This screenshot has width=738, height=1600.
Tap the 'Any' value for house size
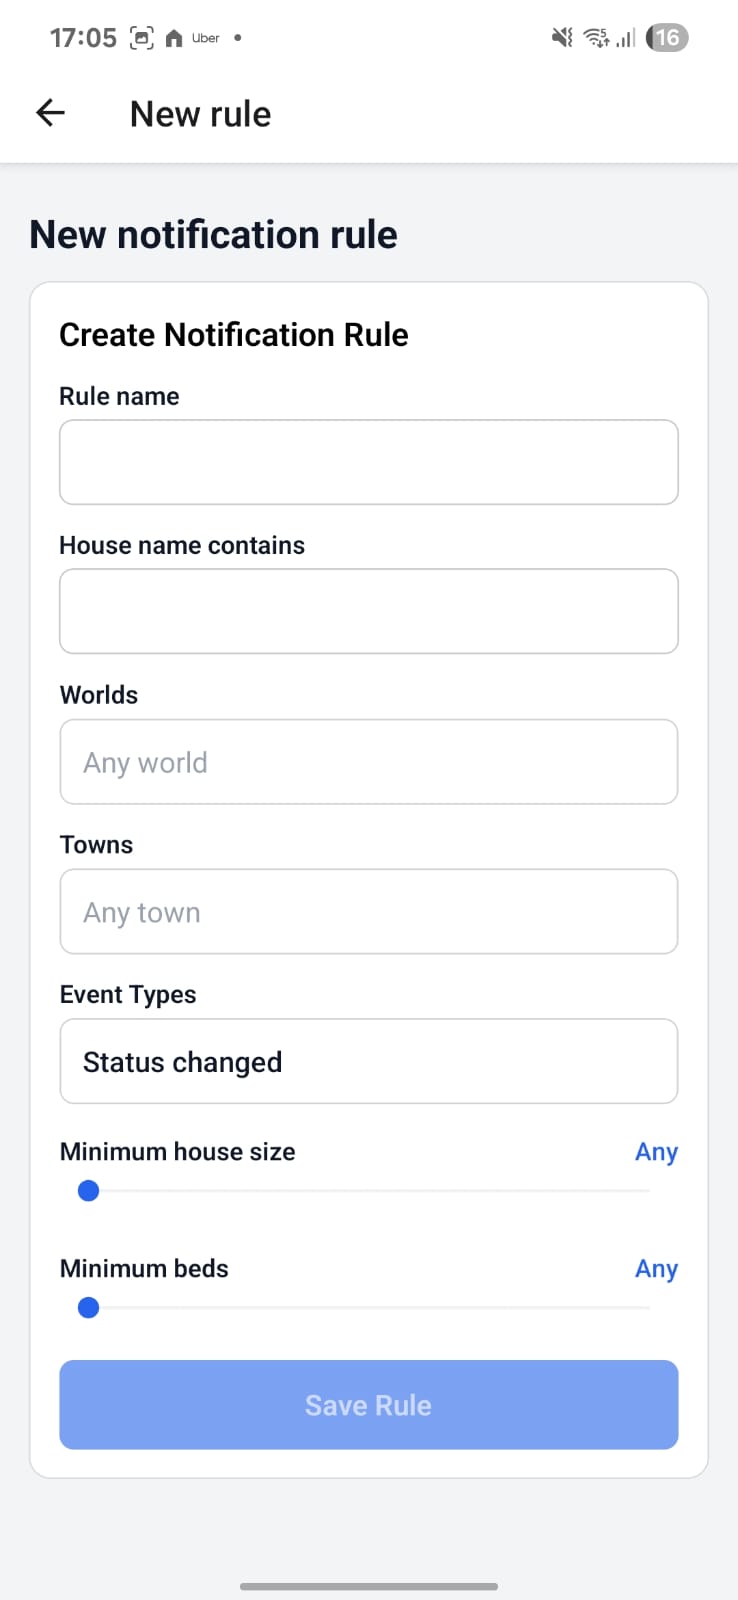click(656, 1152)
